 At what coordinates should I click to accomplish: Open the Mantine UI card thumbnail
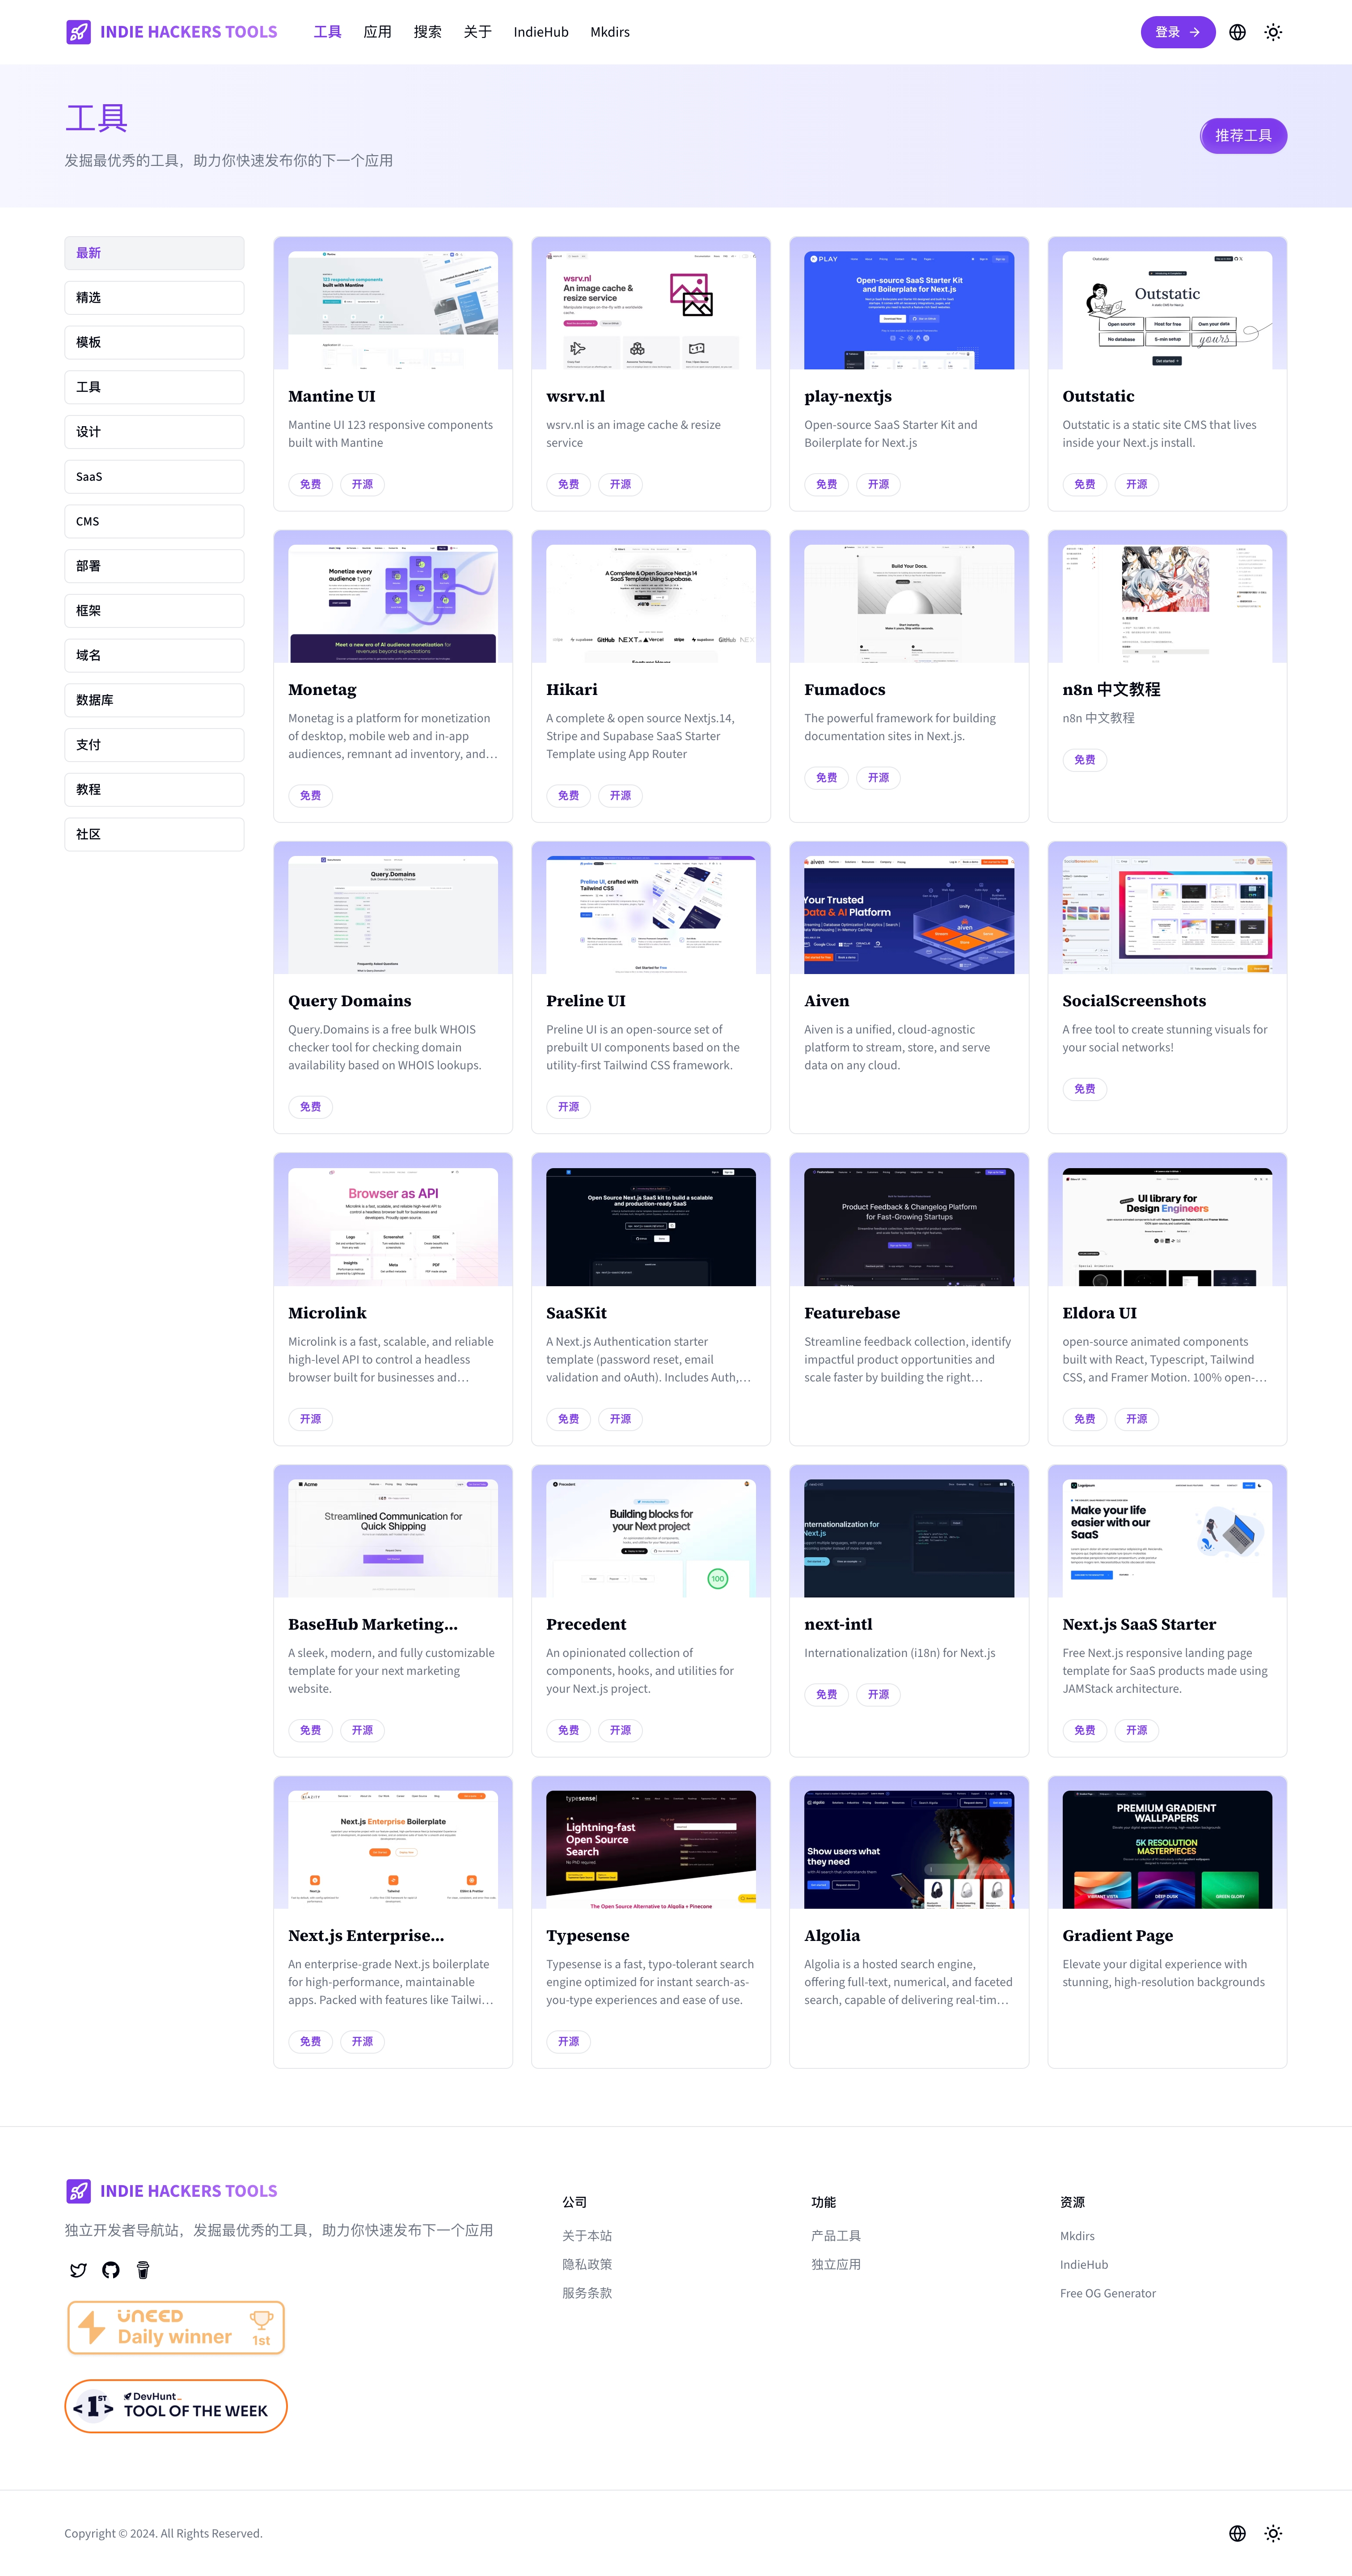coord(393,310)
